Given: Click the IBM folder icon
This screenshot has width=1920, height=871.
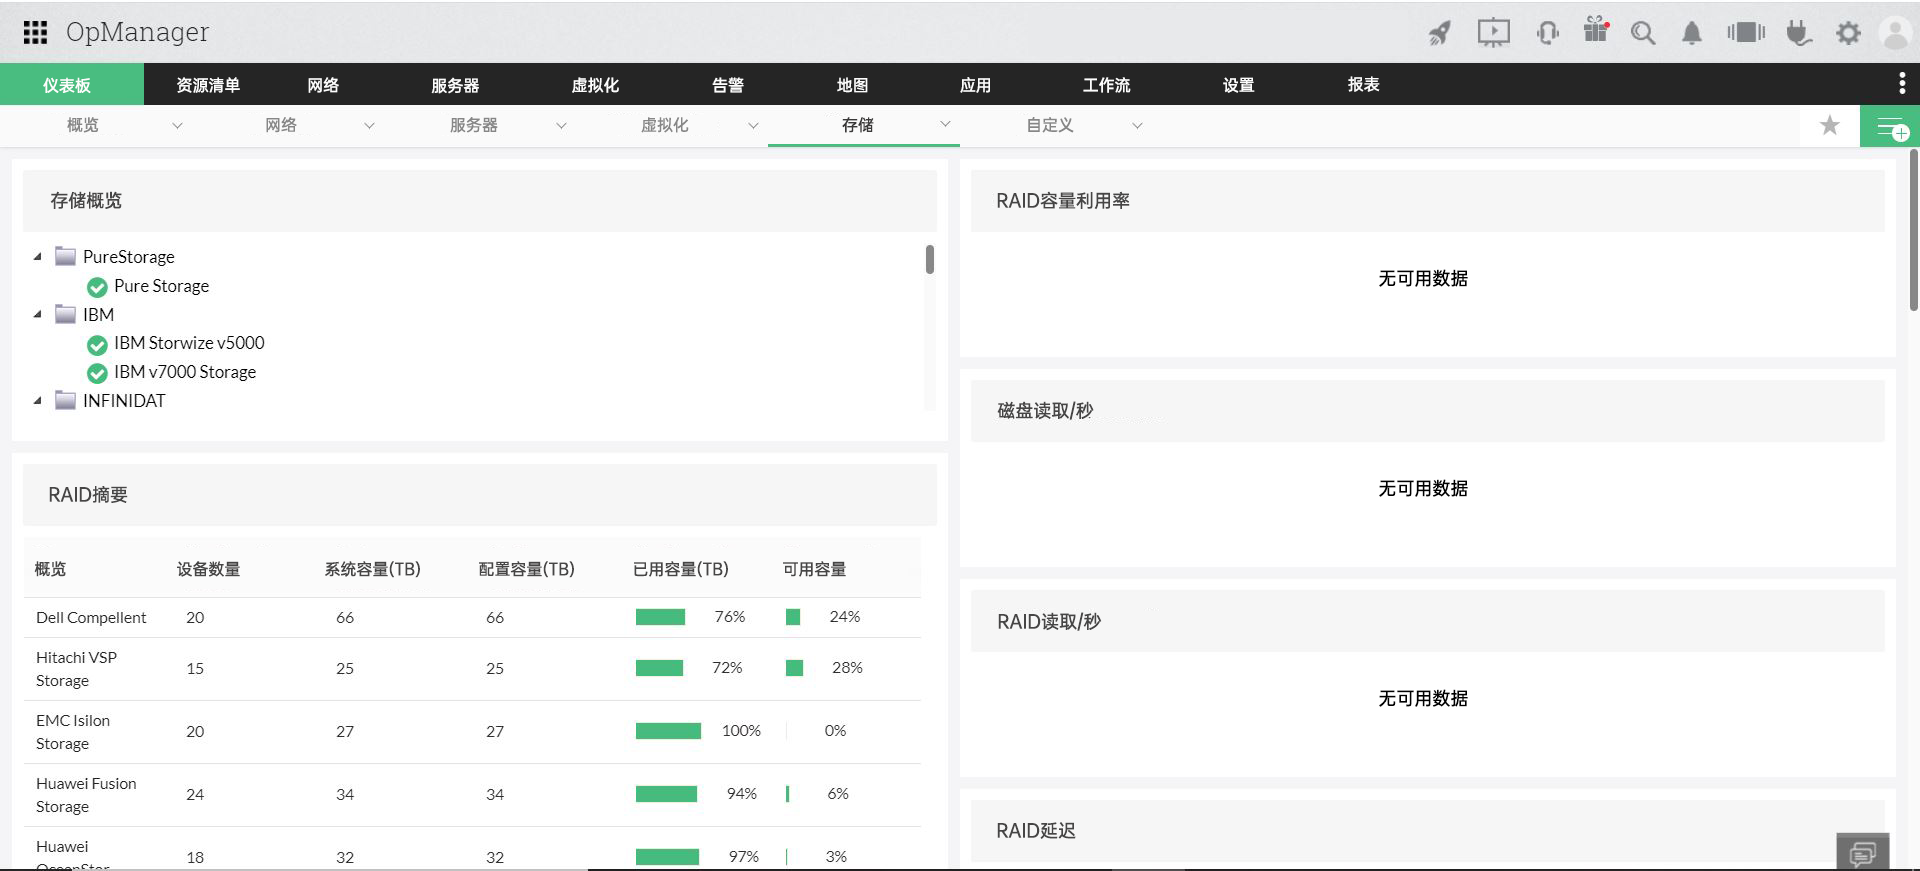Looking at the screenshot, I should [x=65, y=314].
